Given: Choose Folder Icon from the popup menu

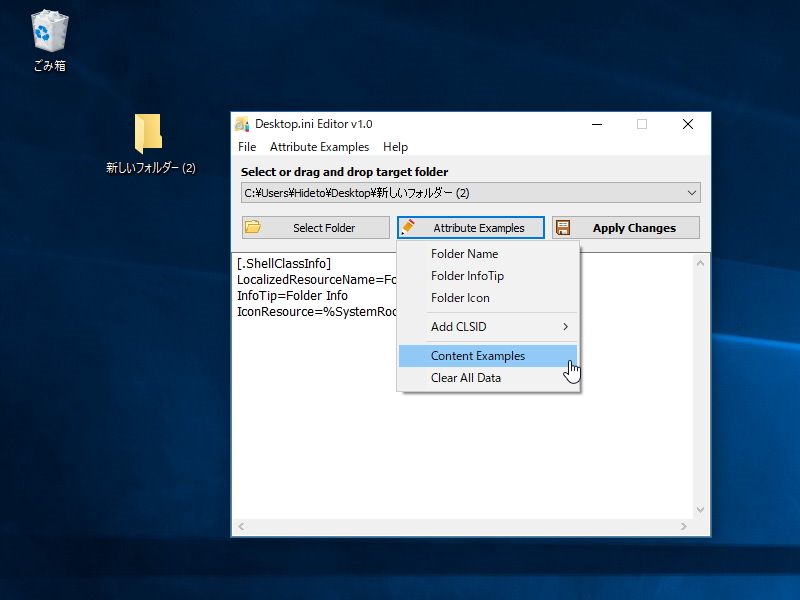Looking at the screenshot, I should click(x=488, y=297).
